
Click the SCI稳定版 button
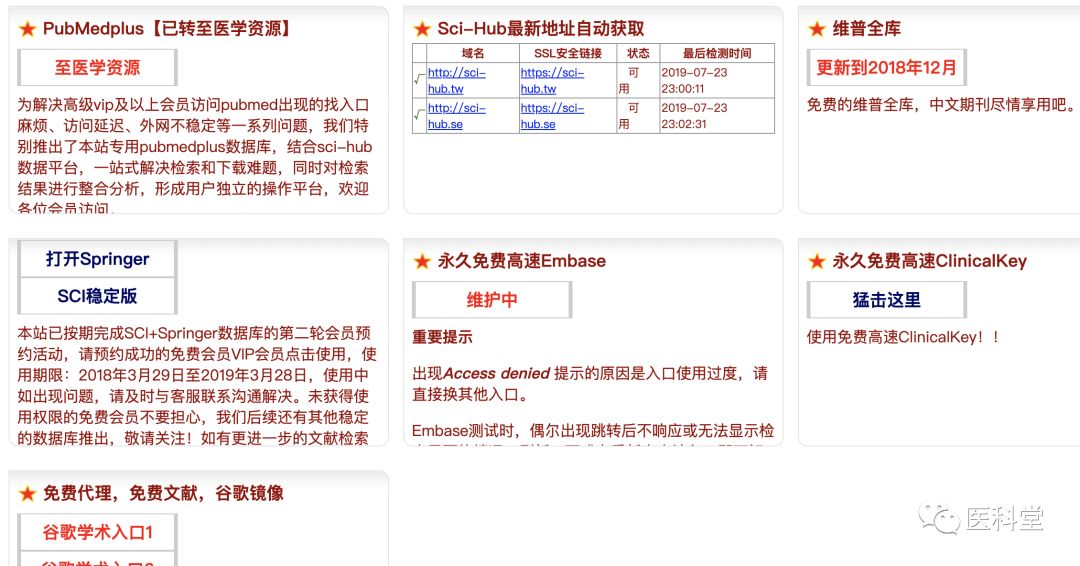97,296
